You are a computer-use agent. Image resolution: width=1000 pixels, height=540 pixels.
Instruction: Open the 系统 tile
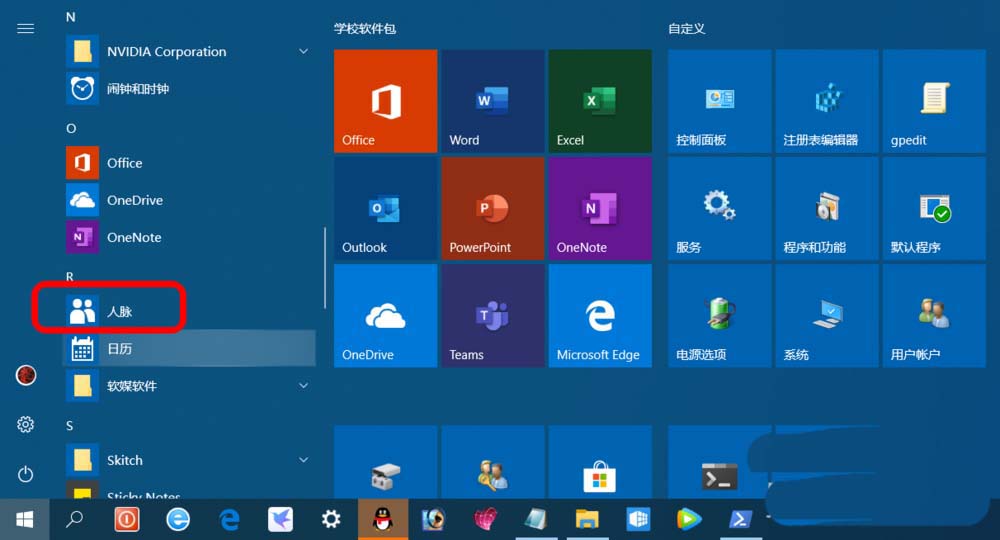(827, 316)
